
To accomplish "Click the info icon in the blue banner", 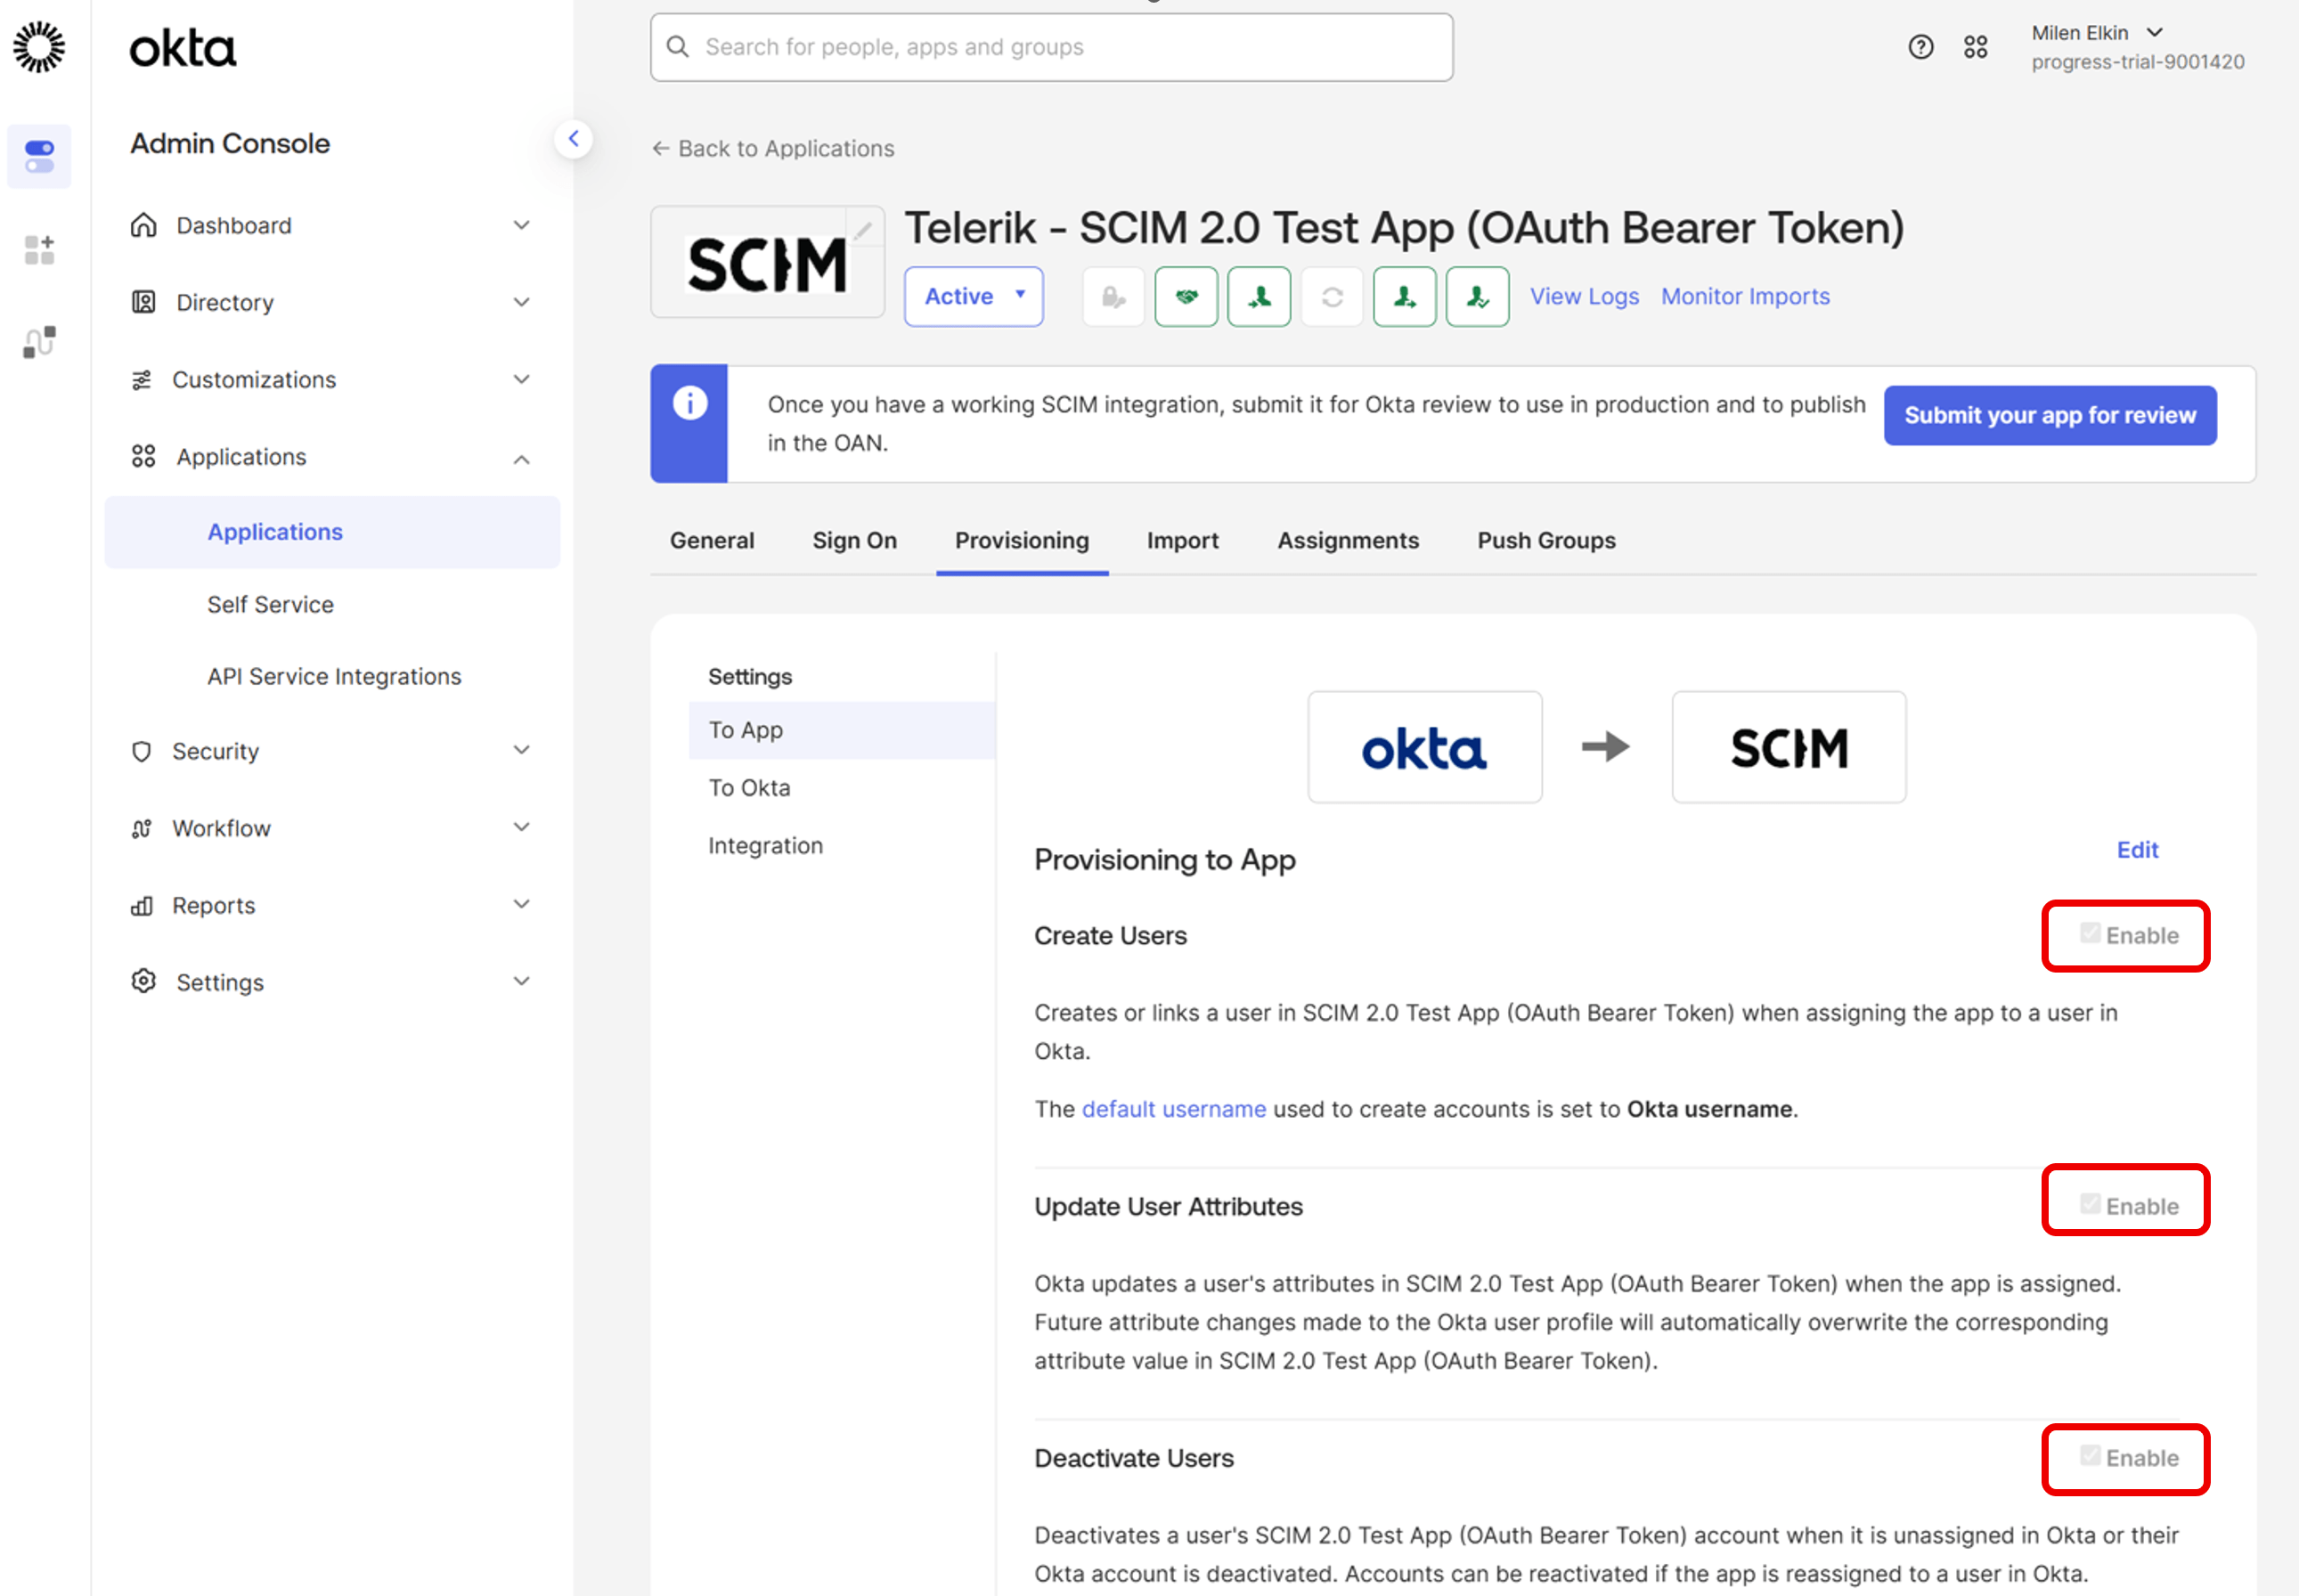I will coord(690,403).
